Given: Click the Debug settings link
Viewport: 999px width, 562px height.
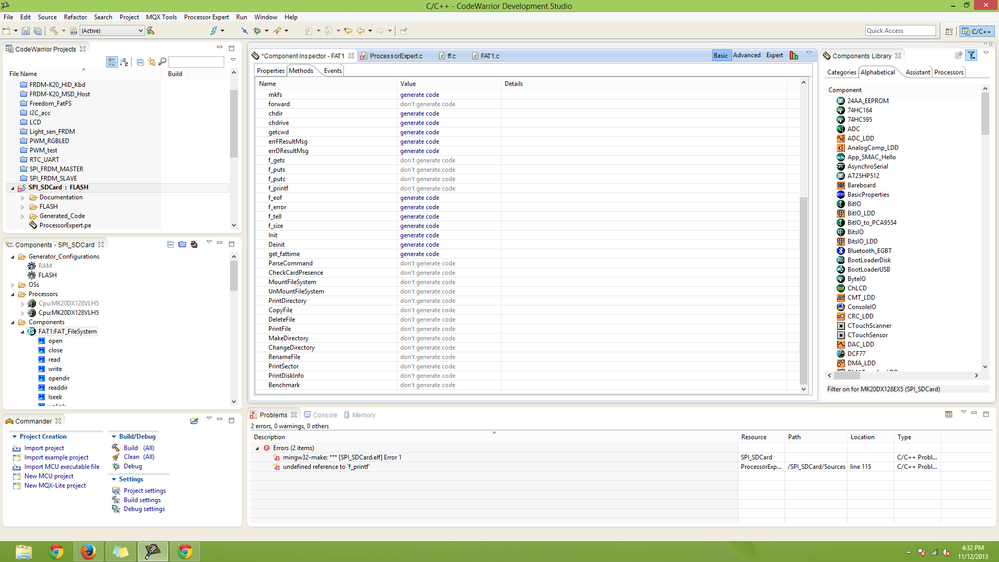Looking at the screenshot, I should click(x=144, y=509).
